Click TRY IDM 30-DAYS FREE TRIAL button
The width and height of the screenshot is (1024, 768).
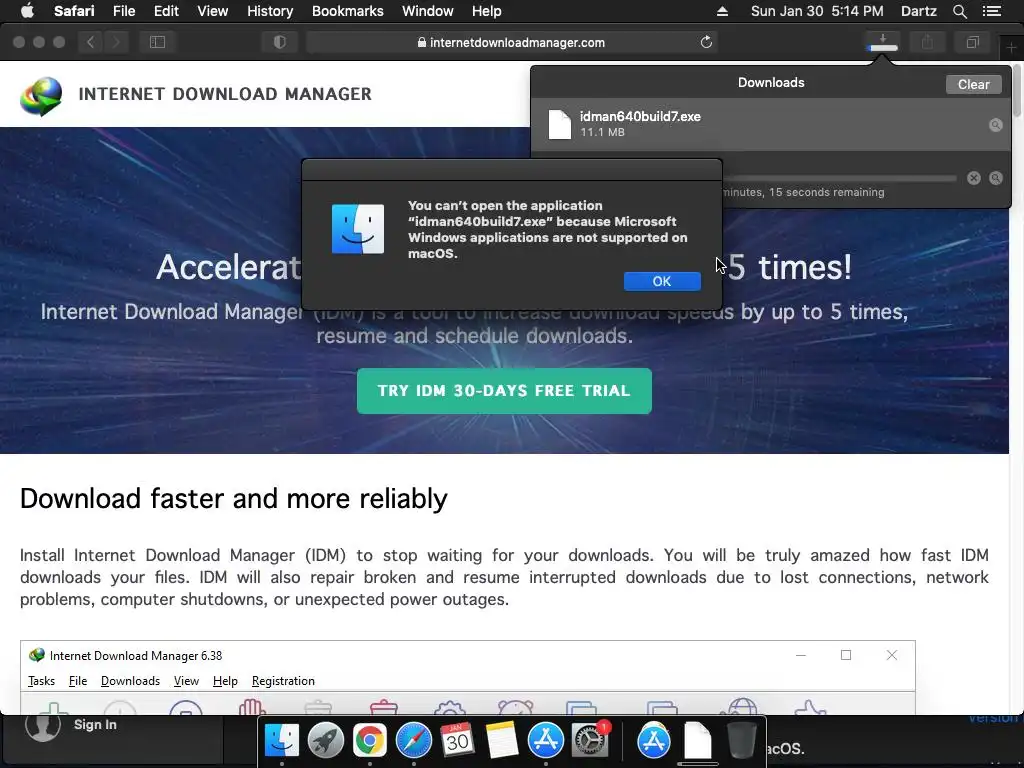504,391
